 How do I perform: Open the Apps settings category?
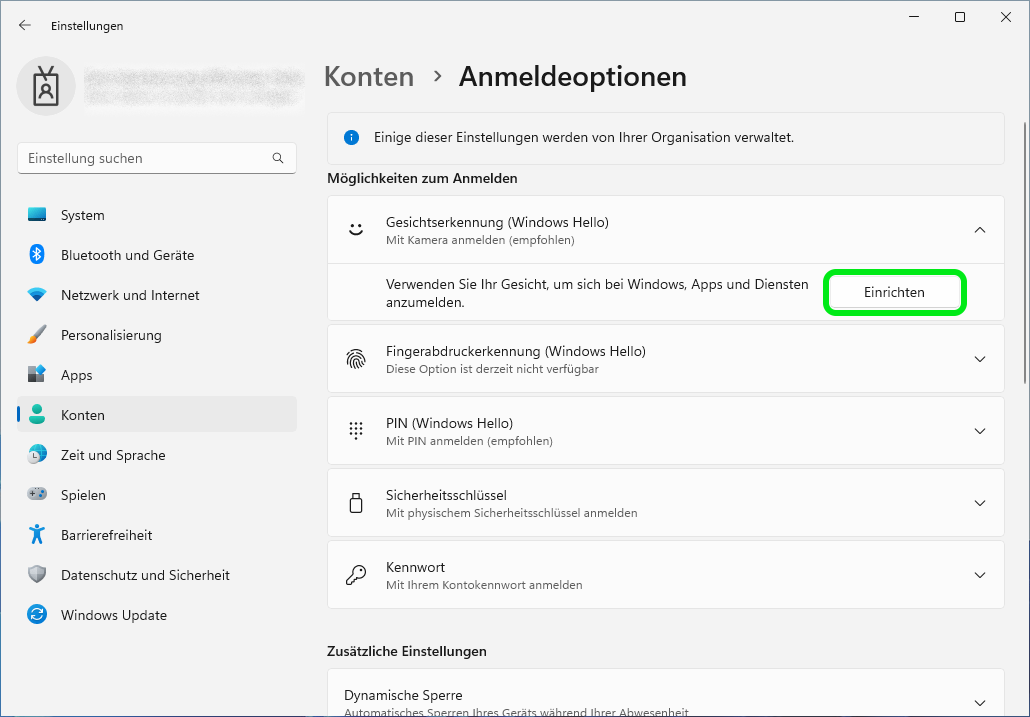coord(77,375)
